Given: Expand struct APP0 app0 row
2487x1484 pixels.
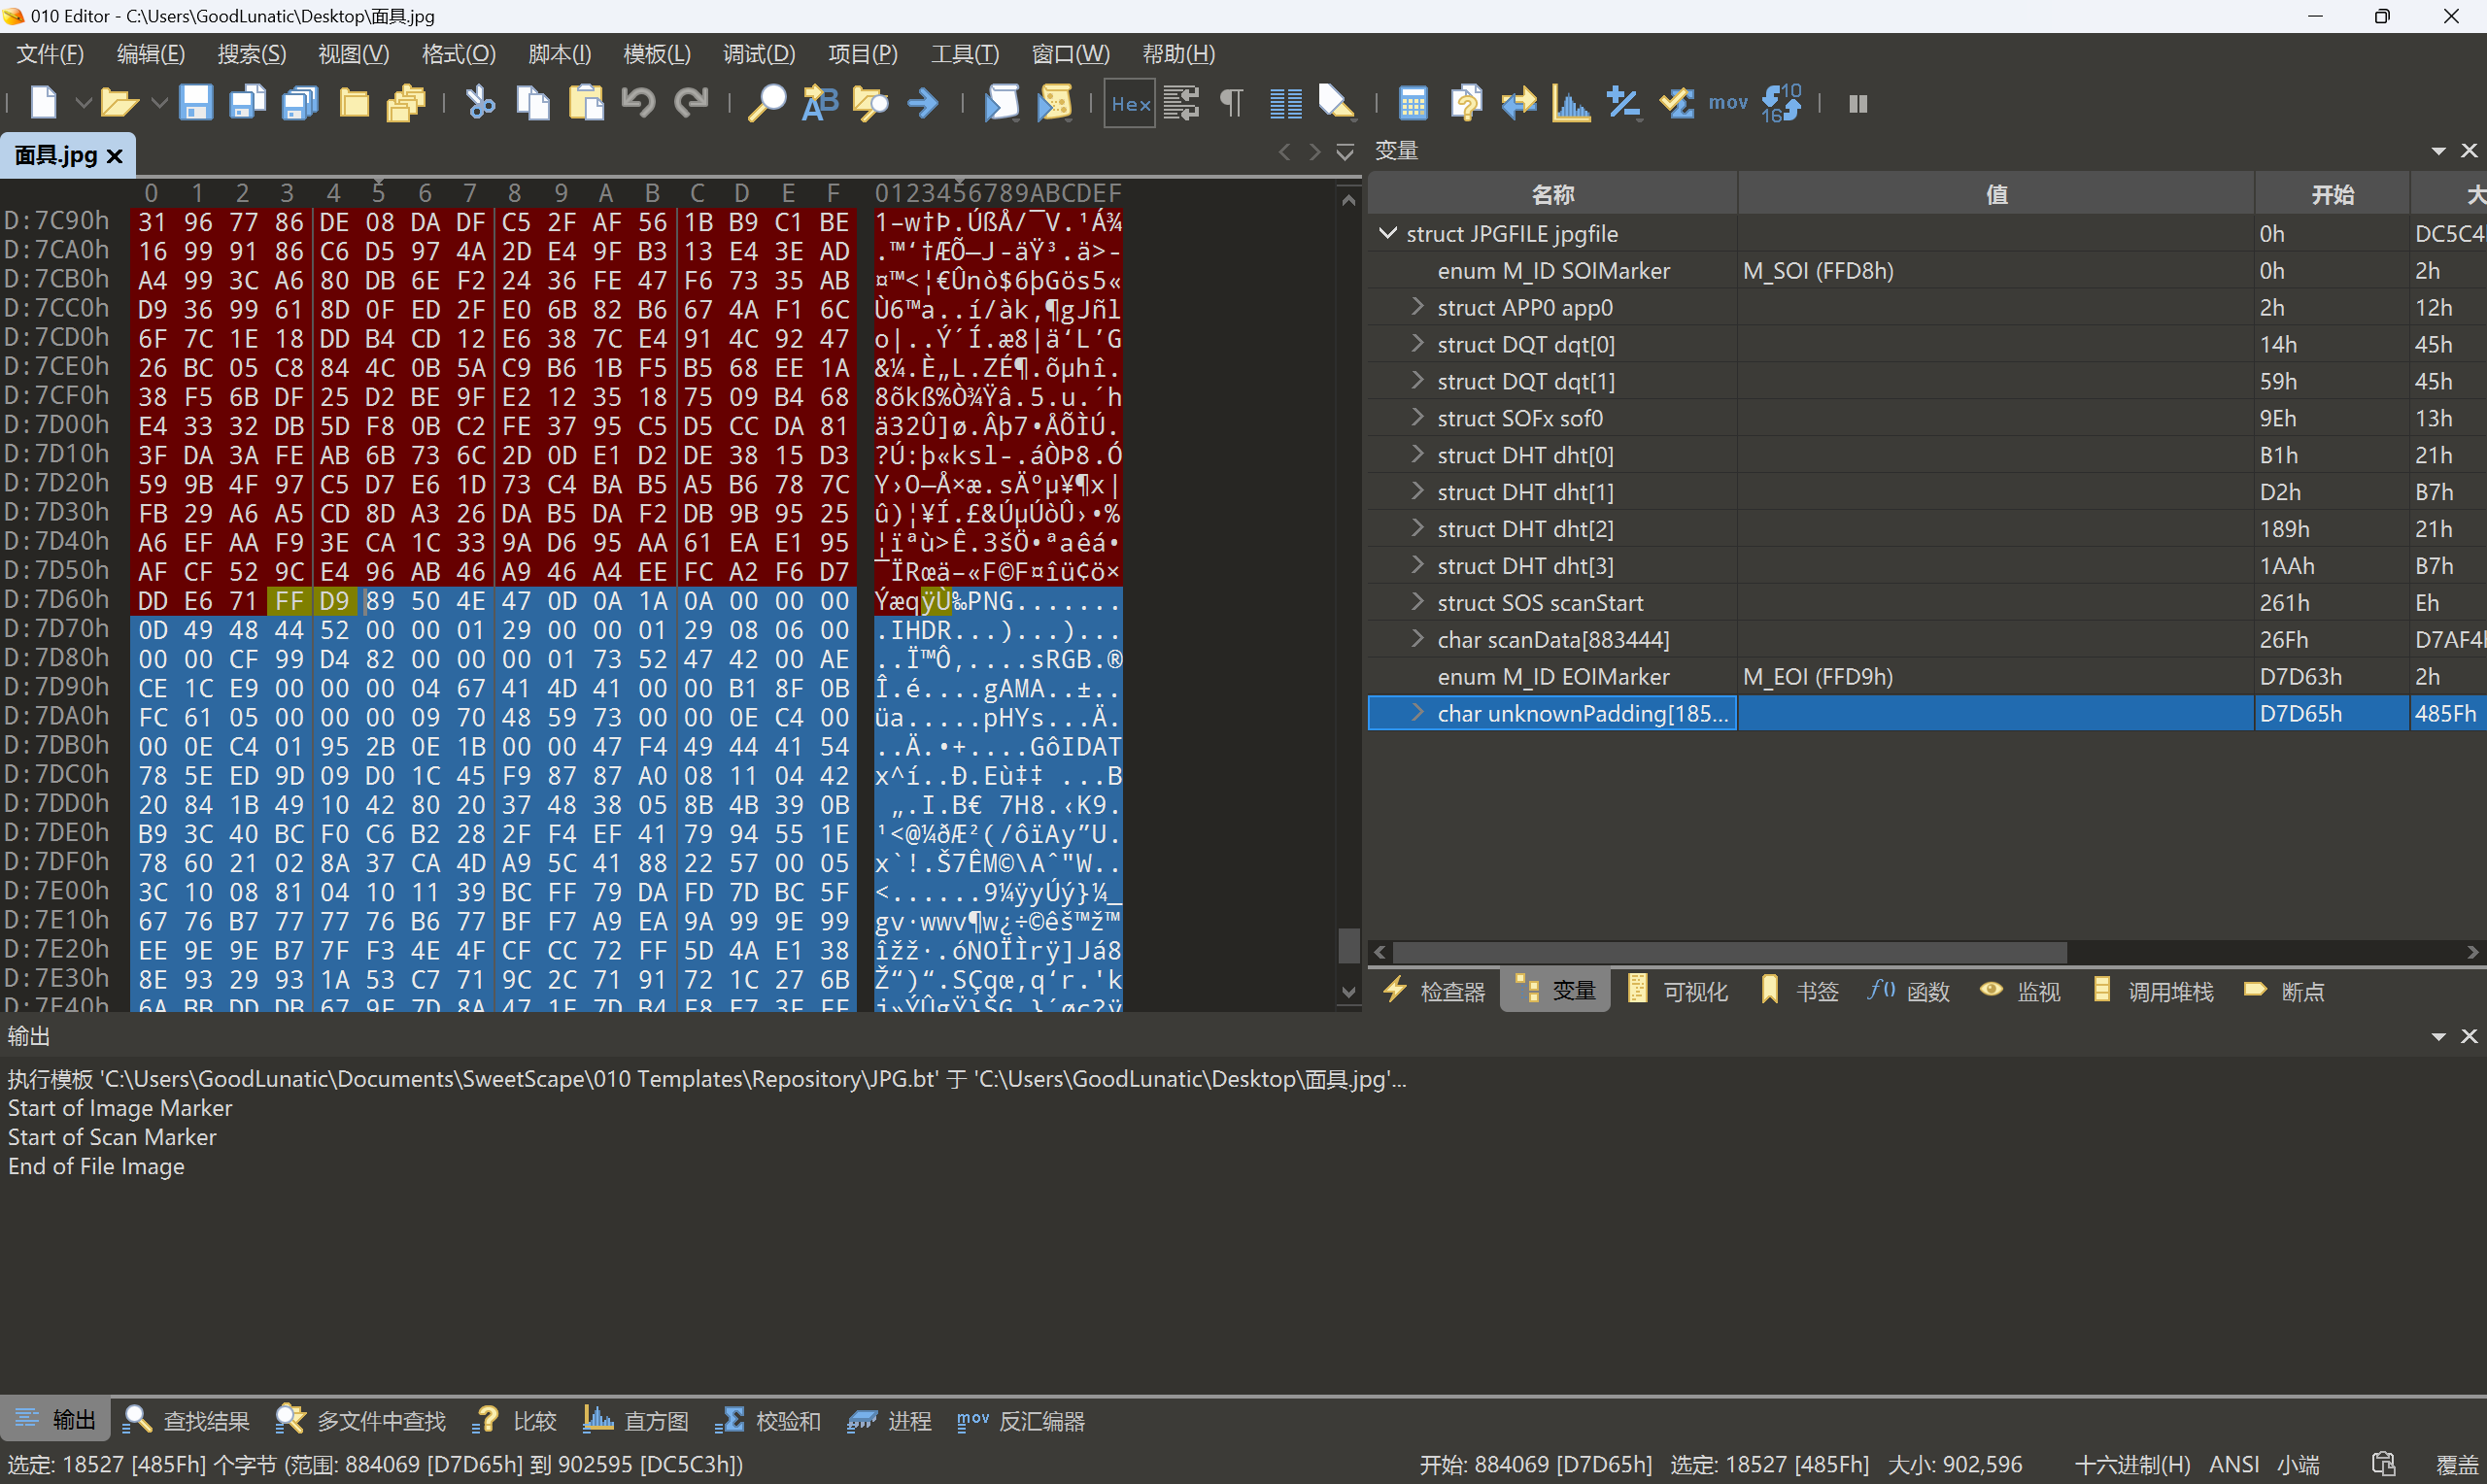Looking at the screenshot, I should pyautogui.click(x=1417, y=306).
